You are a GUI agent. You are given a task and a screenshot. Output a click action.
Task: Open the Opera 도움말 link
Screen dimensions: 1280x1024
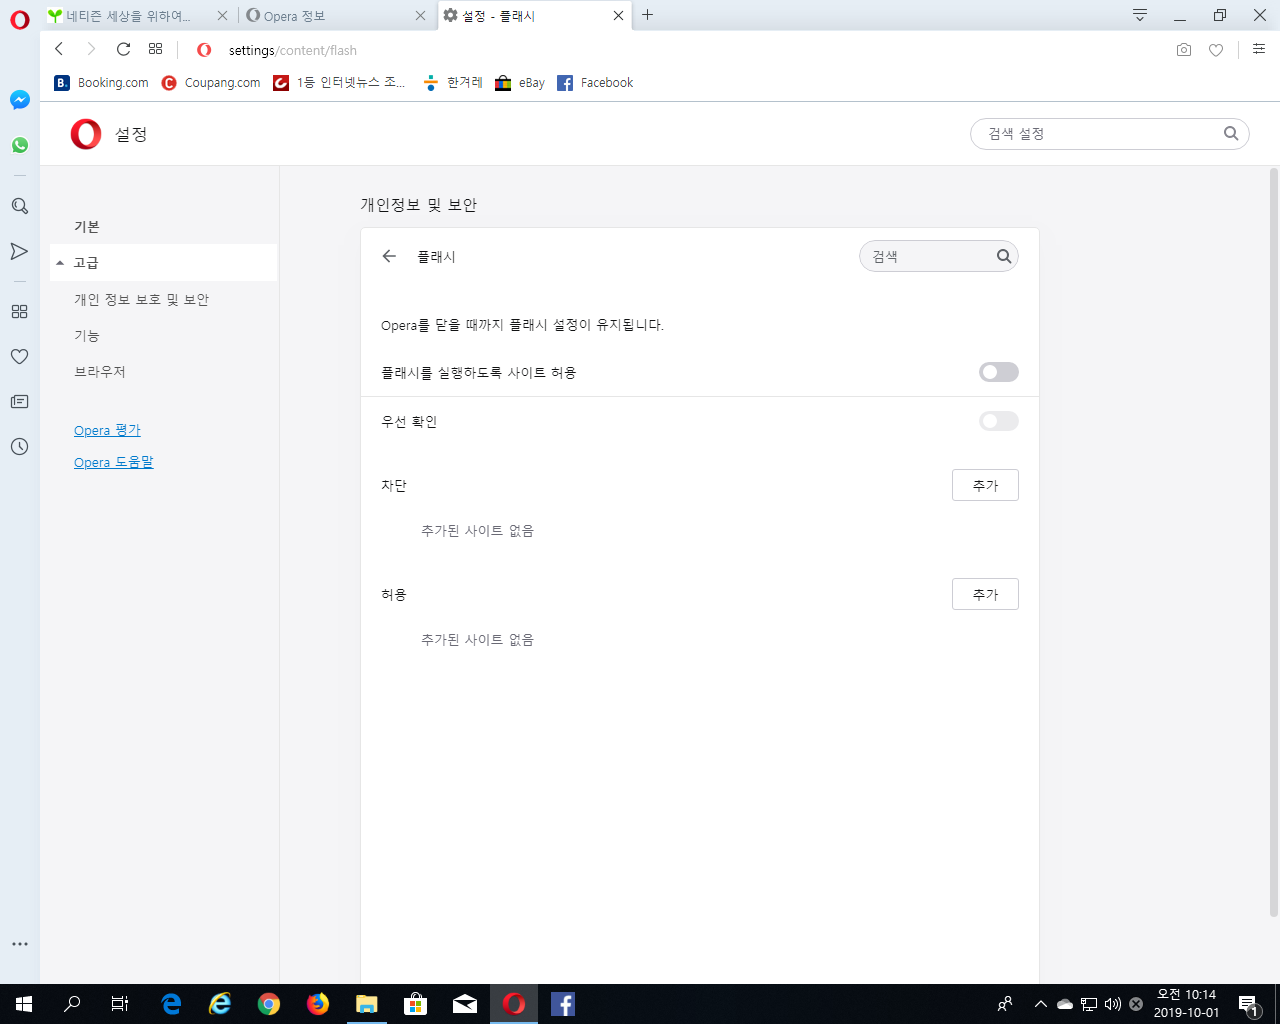click(x=114, y=462)
